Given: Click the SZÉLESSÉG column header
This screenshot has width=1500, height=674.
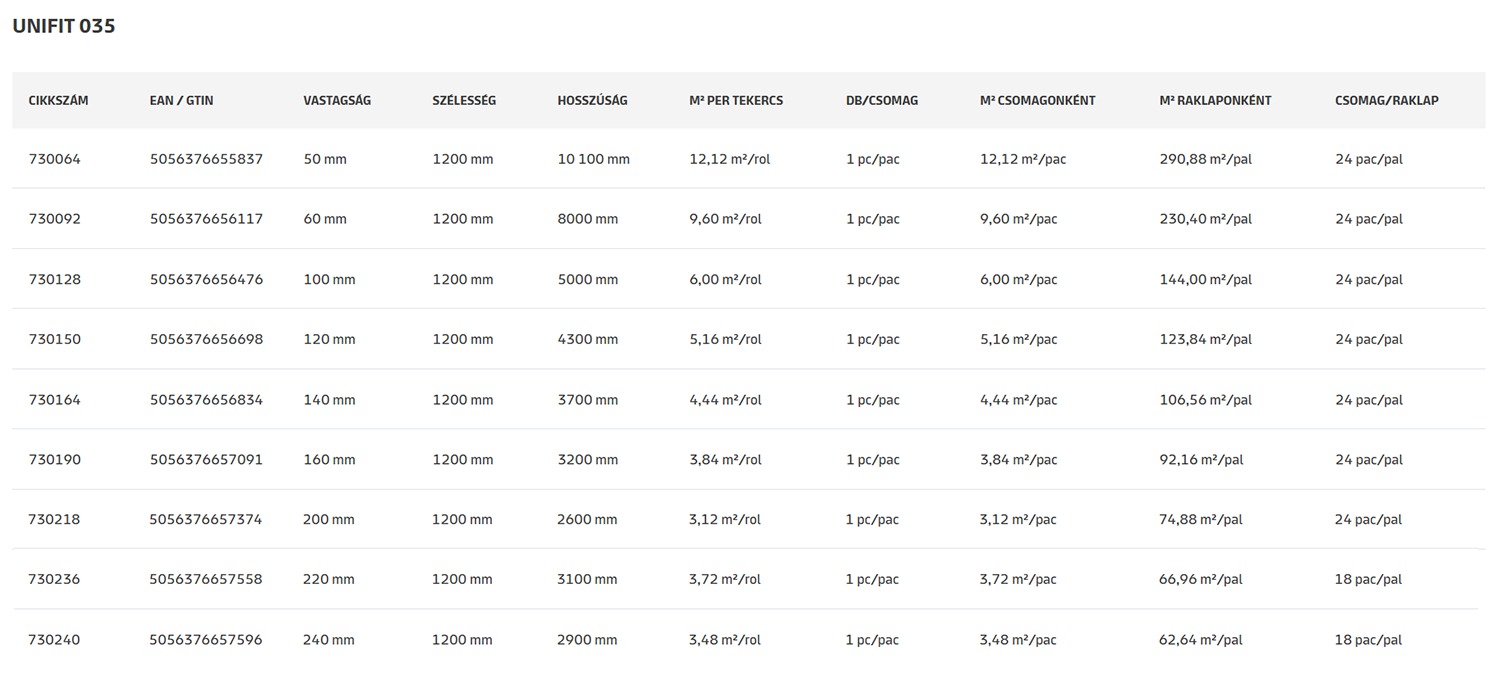Looking at the screenshot, I should tap(464, 100).
